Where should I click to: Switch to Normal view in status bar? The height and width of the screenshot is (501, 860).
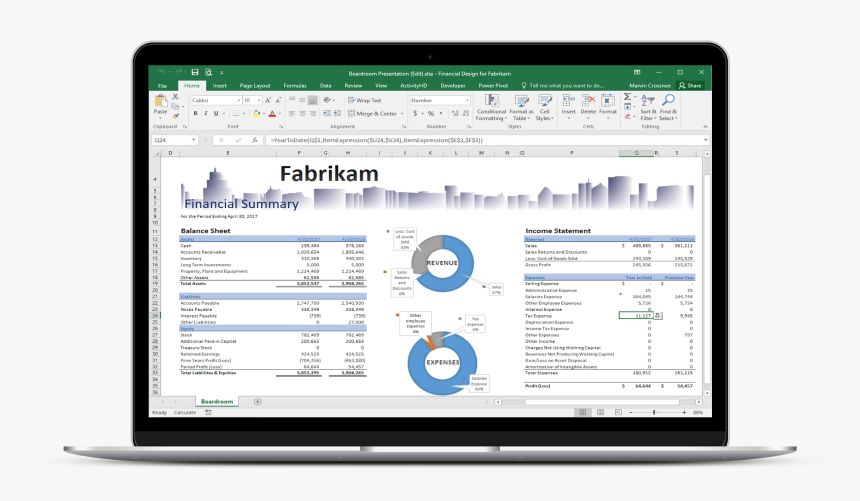click(582, 412)
